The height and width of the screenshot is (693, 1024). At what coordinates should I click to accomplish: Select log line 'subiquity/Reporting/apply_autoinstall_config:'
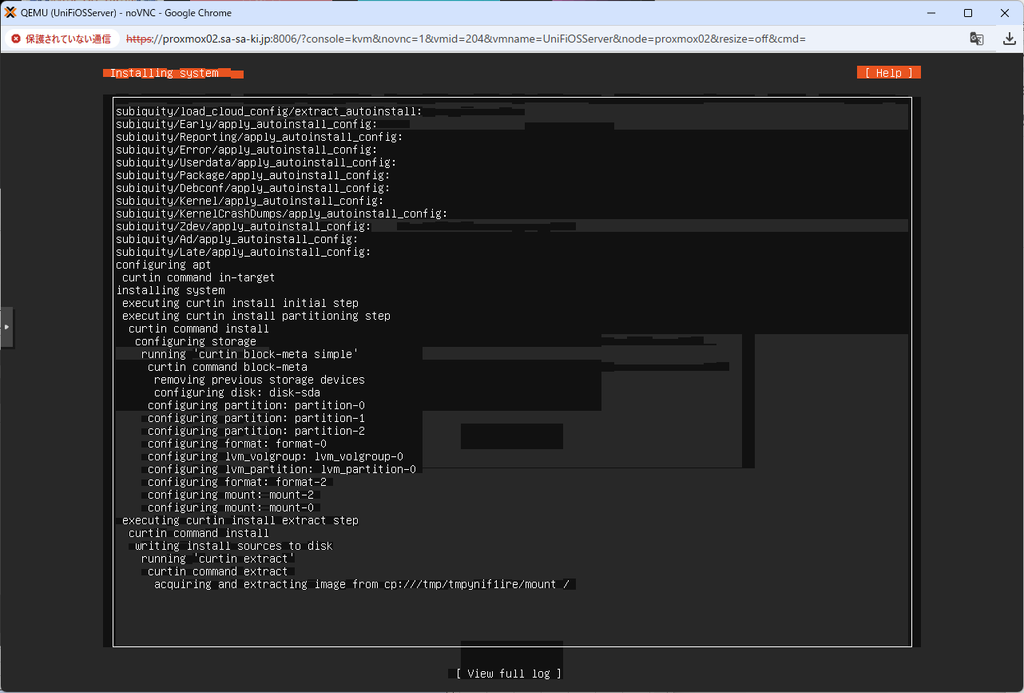coord(259,137)
